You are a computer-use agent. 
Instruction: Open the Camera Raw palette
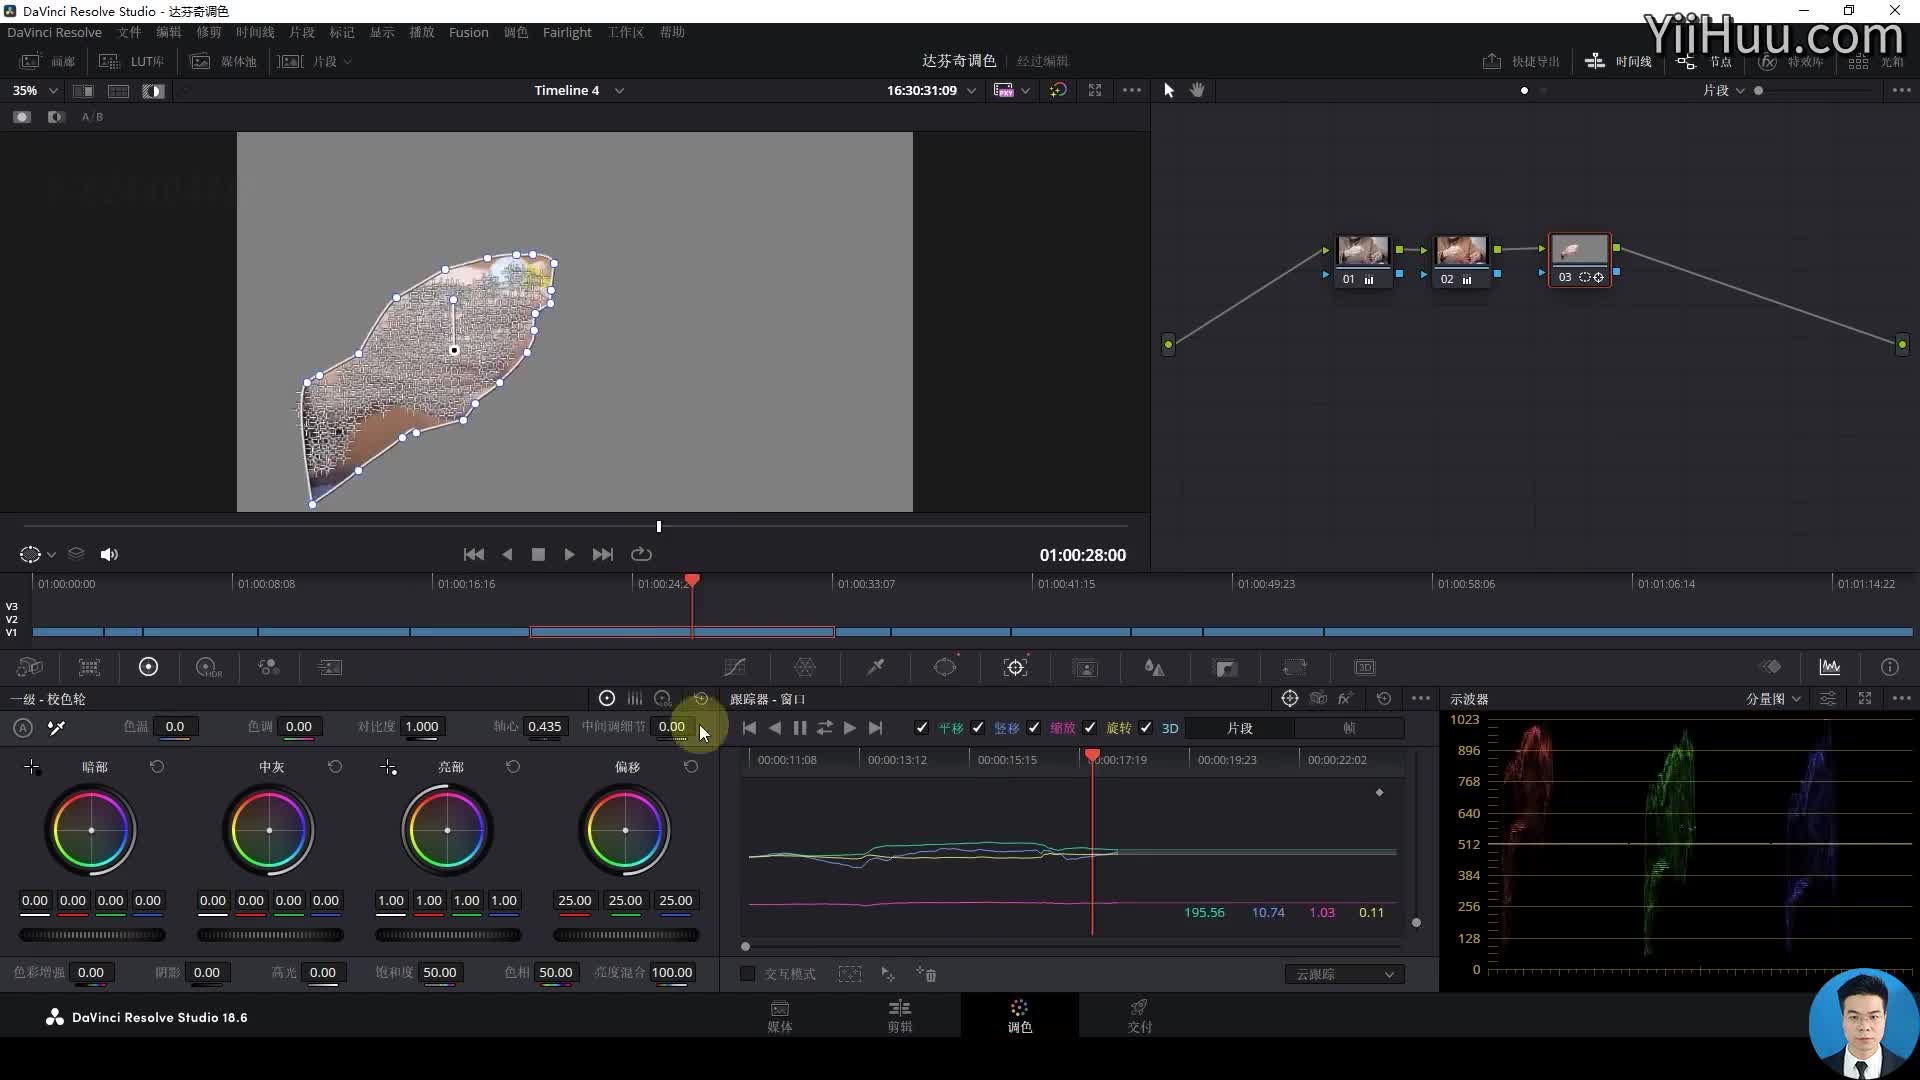tap(30, 667)
